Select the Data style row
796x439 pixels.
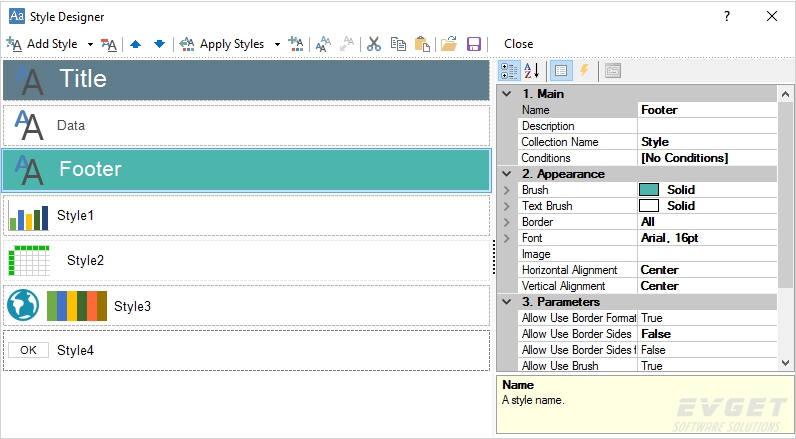[x=246, y=125]
